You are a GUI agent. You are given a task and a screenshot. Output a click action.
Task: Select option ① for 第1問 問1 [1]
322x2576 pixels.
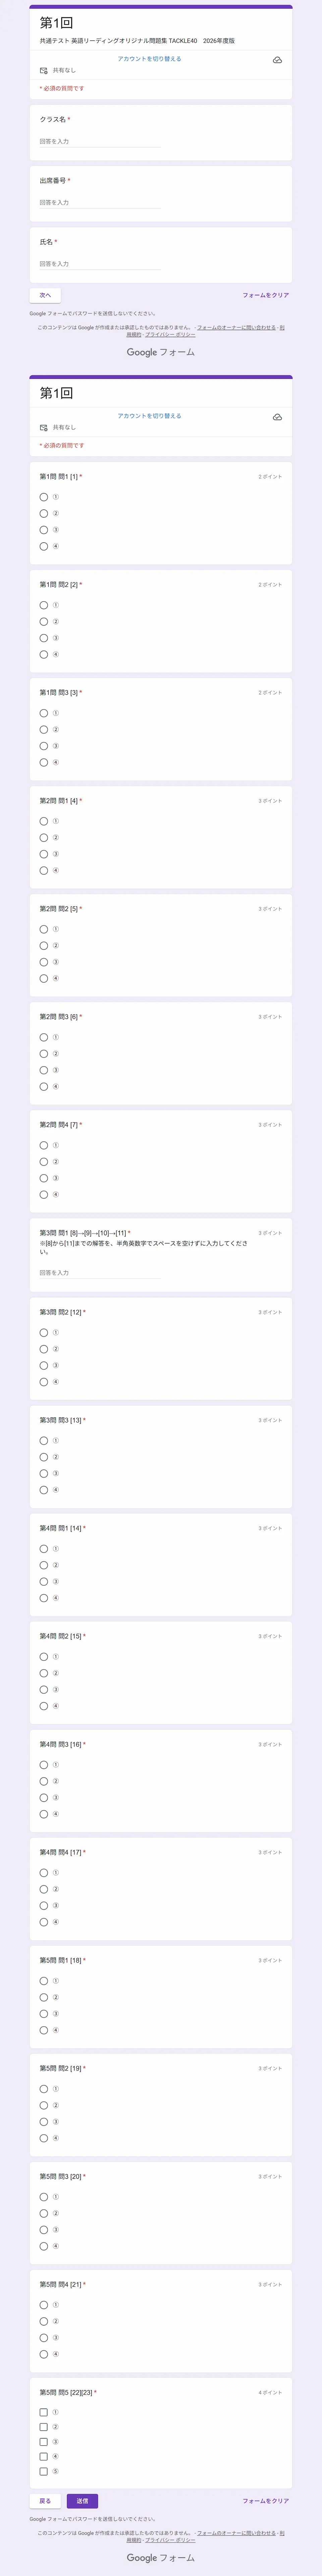(44, 497)
